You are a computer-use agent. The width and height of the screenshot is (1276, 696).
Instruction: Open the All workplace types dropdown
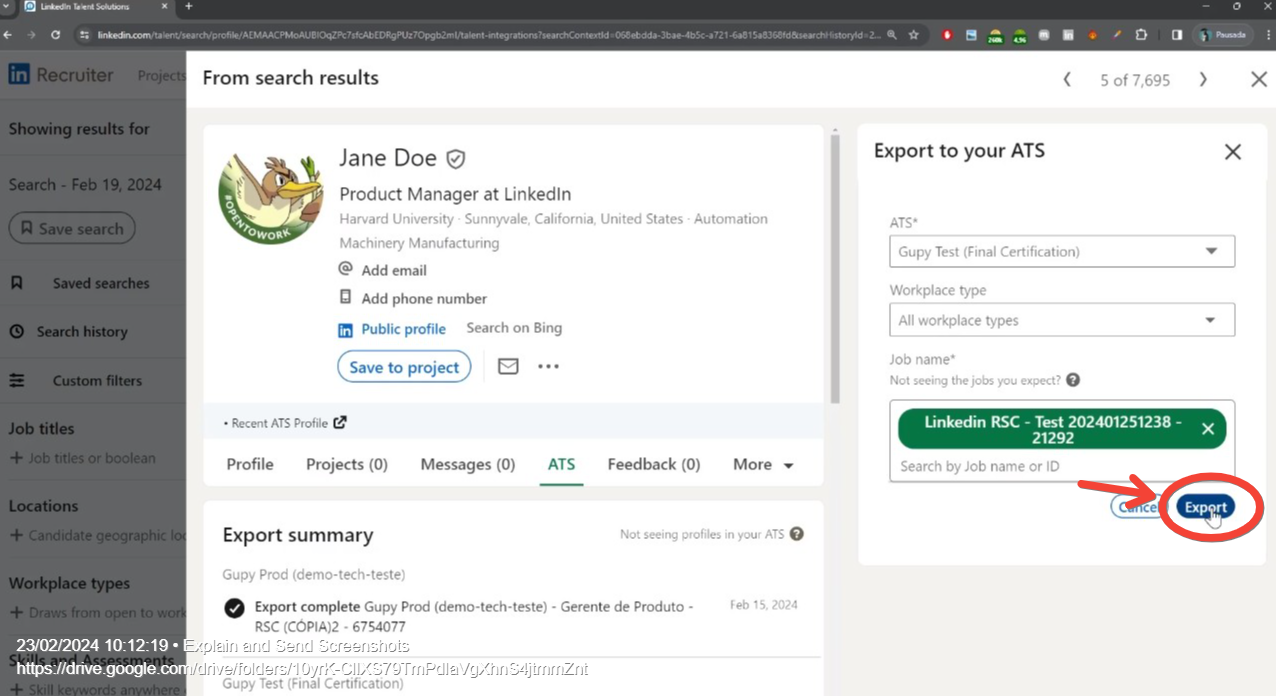click(1062, 320)
